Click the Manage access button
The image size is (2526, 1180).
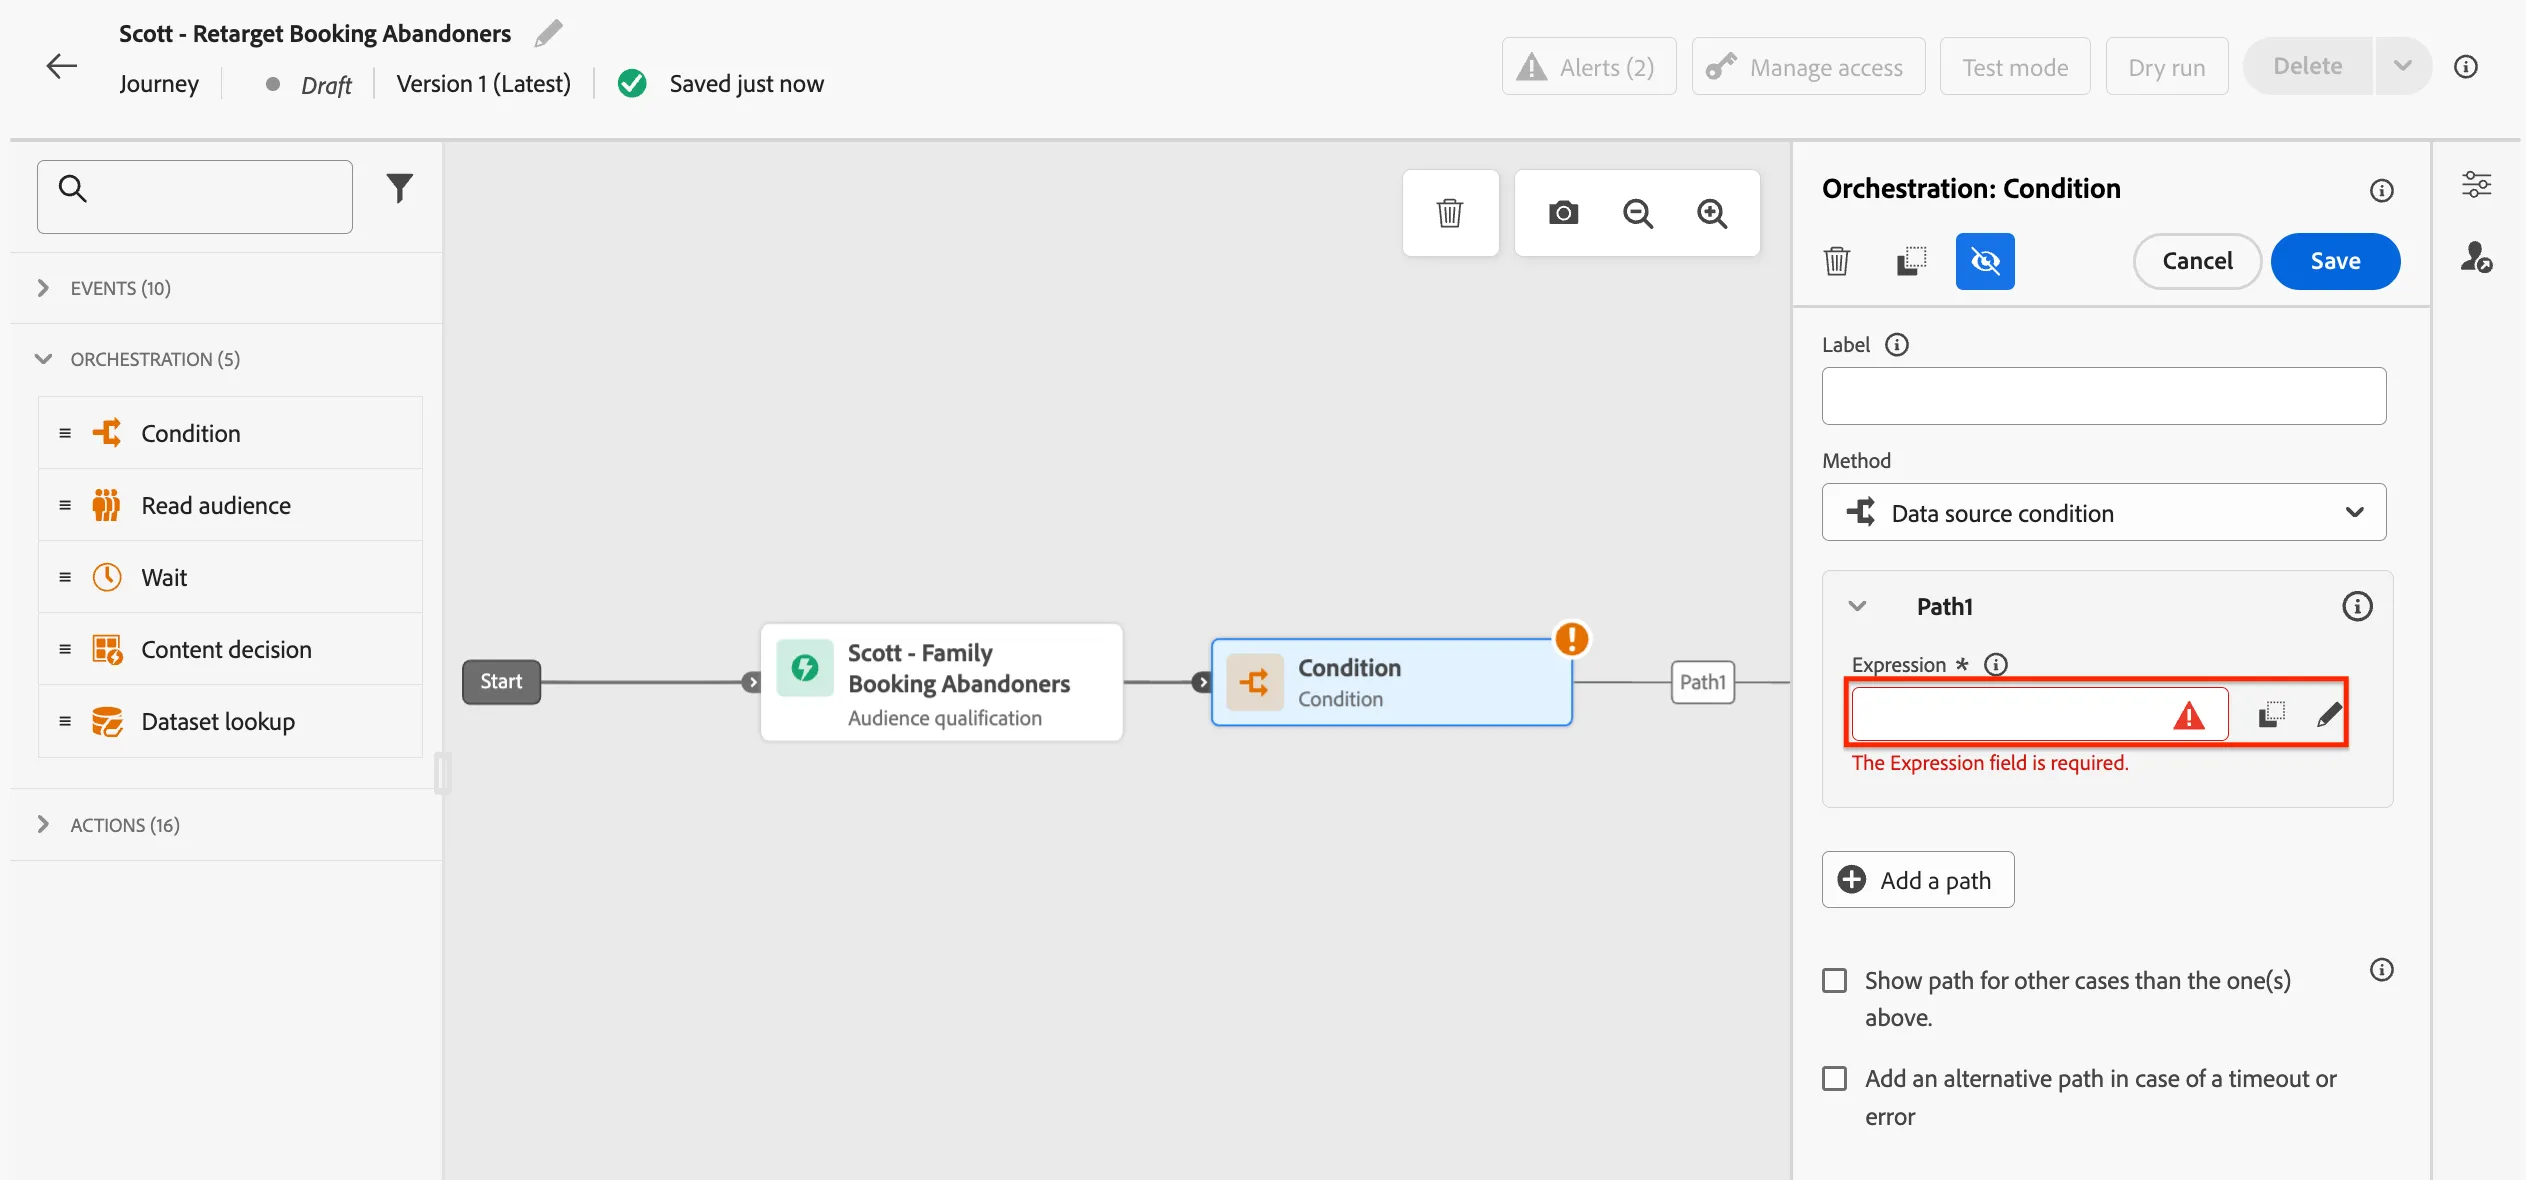[1808, 67]
